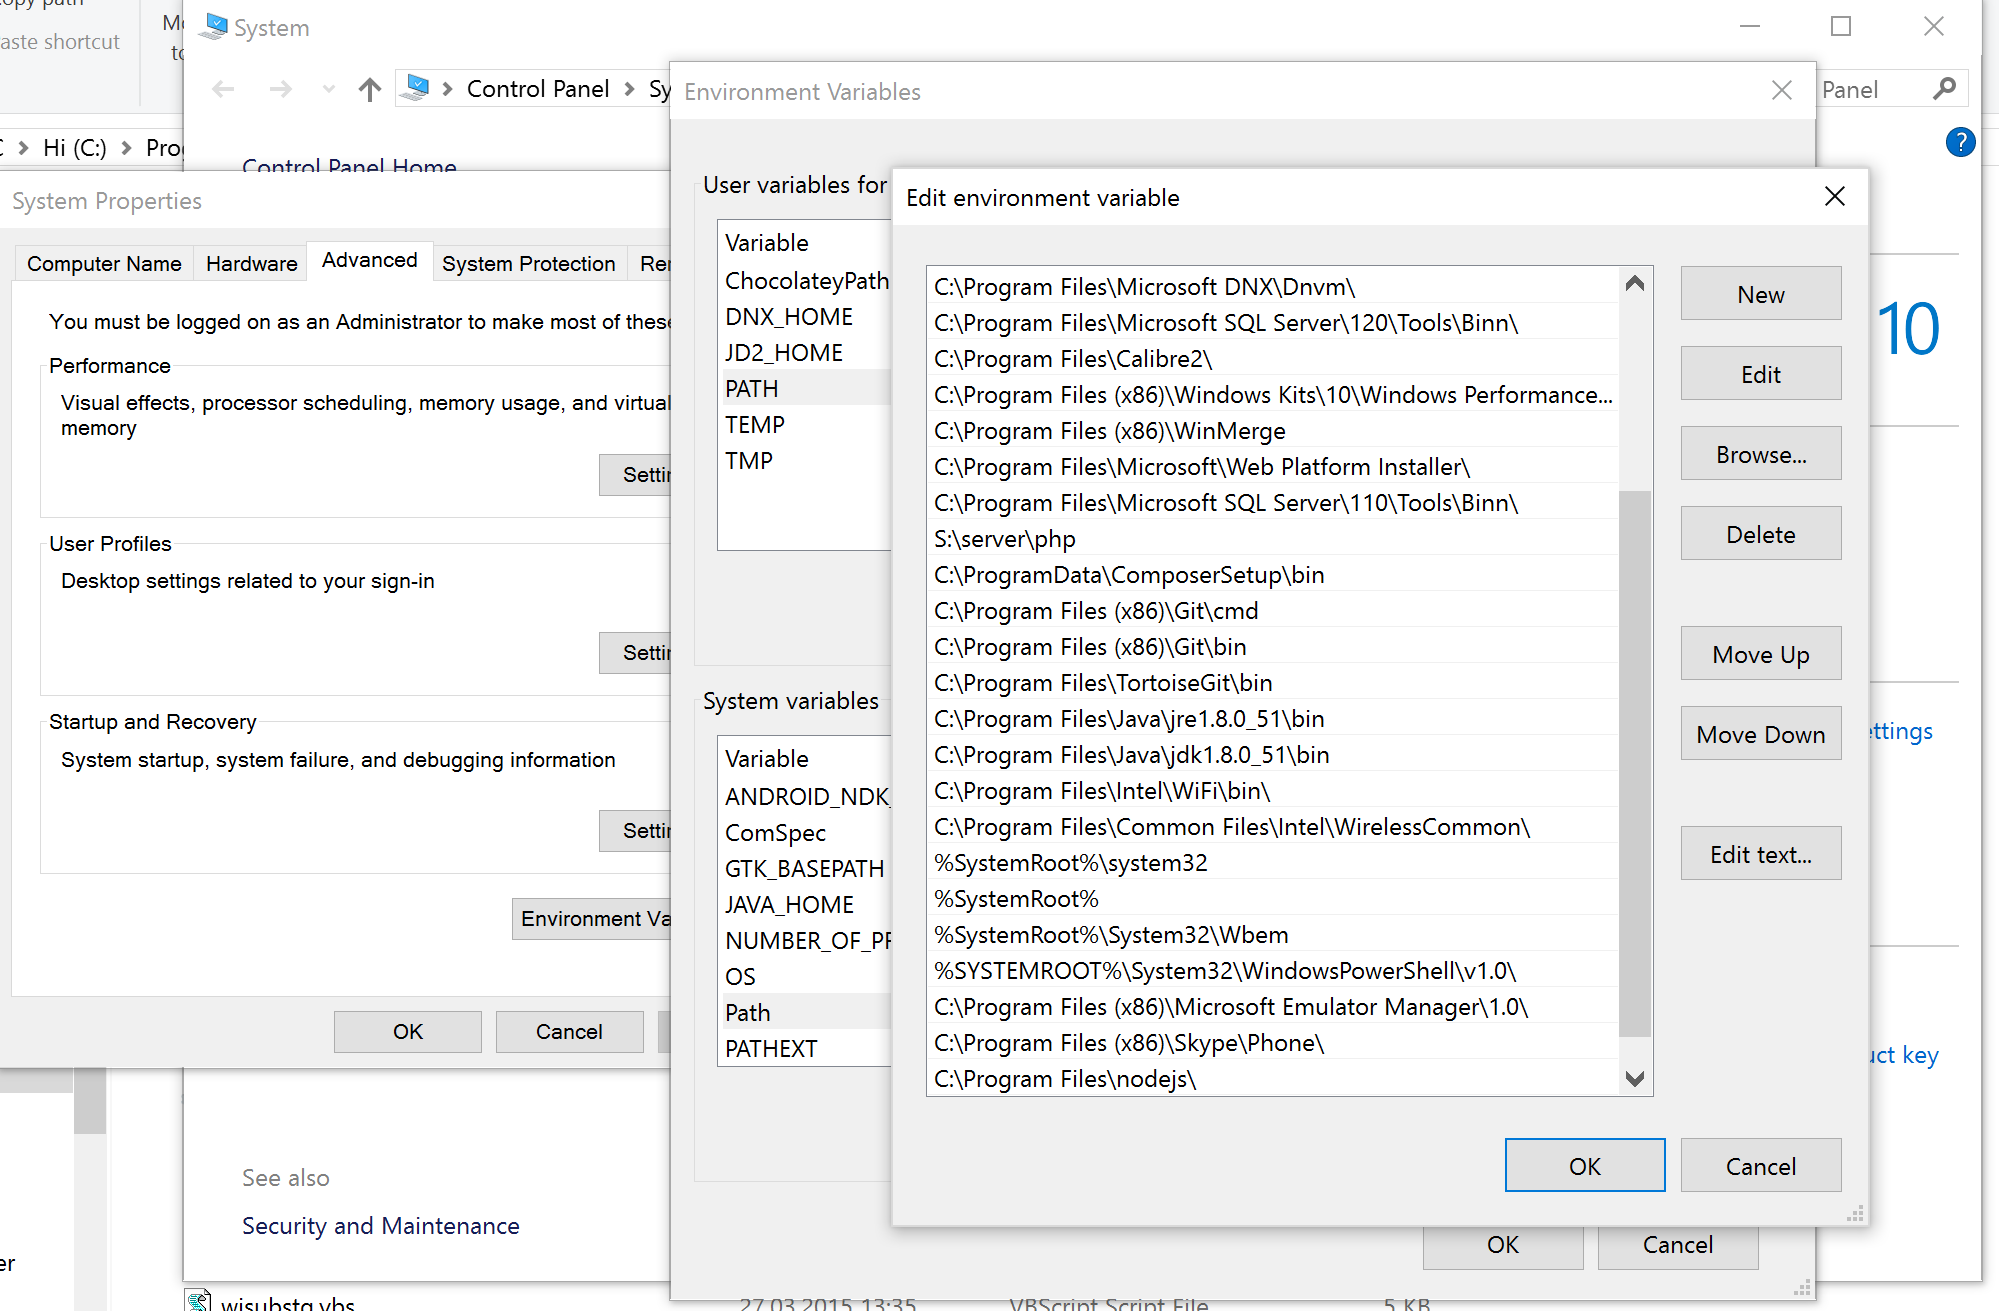The height and width of the screenshot is (1311, 1999).
Task: Click the up one level arrow
Action: (369, 89)
